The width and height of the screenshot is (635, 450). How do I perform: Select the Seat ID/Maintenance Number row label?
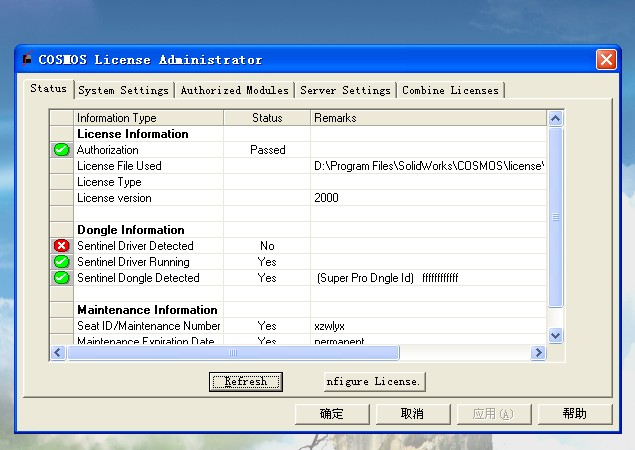tap(149, 326)
